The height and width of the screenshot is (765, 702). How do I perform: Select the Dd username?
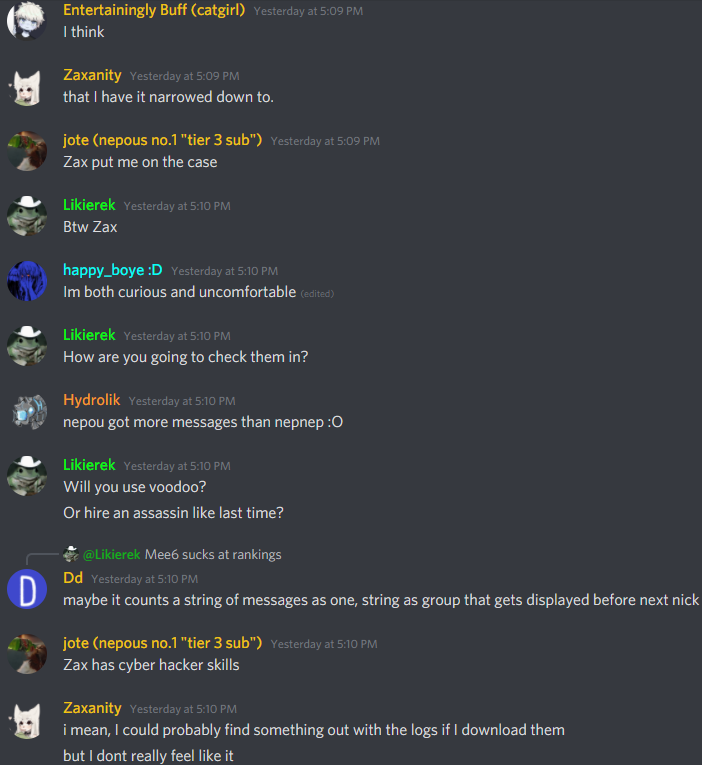click(x=73, y=578)
